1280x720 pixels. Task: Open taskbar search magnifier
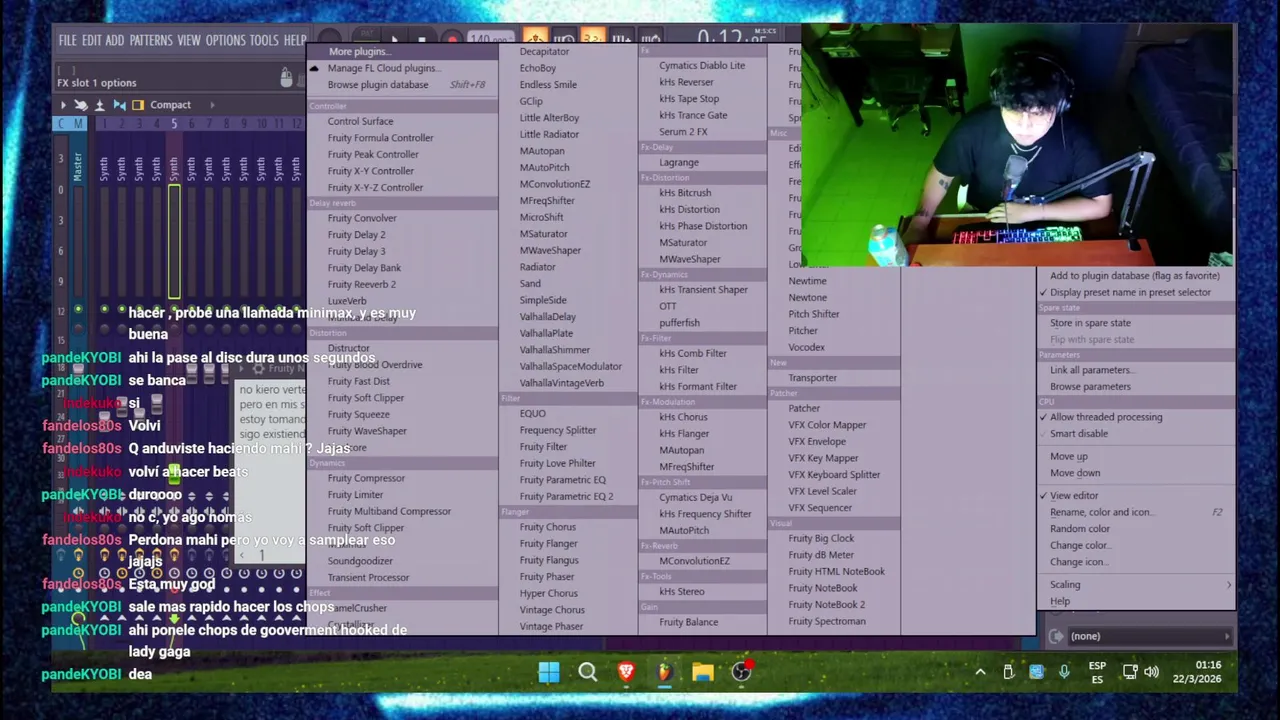[587, 672]
